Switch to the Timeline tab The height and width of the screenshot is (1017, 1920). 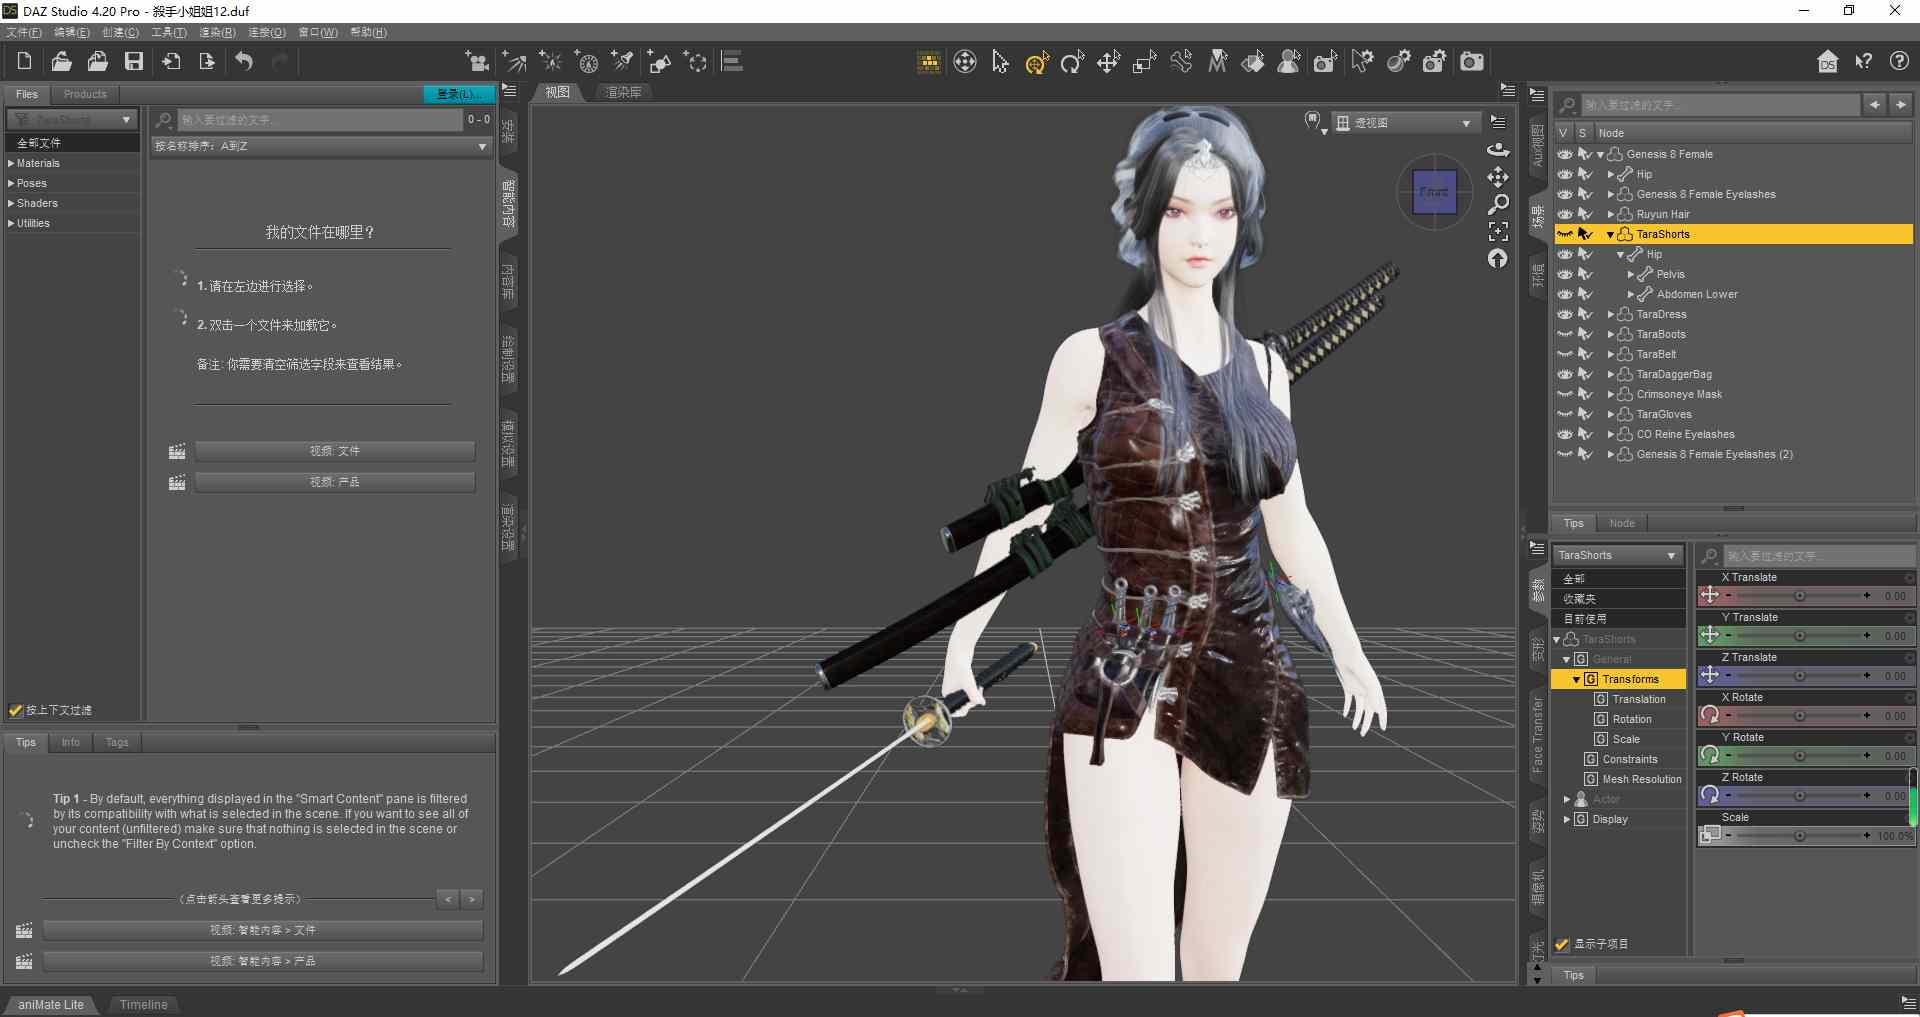[x=143, y=1005]
